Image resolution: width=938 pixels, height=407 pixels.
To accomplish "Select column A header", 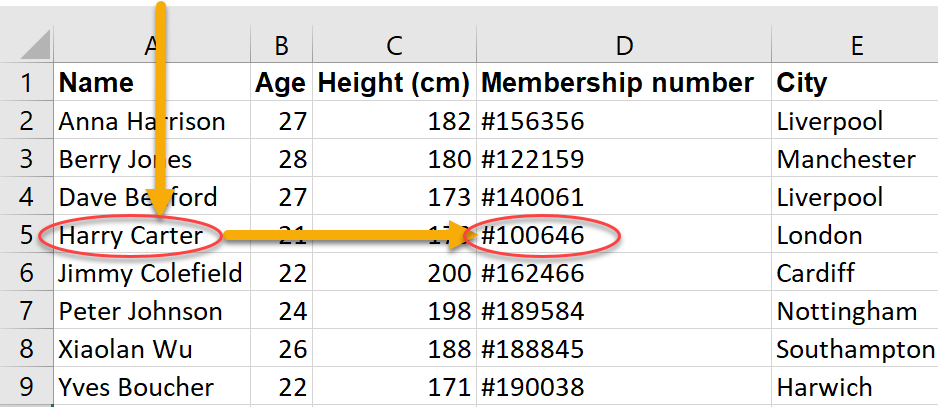I will tap(151, 45).
